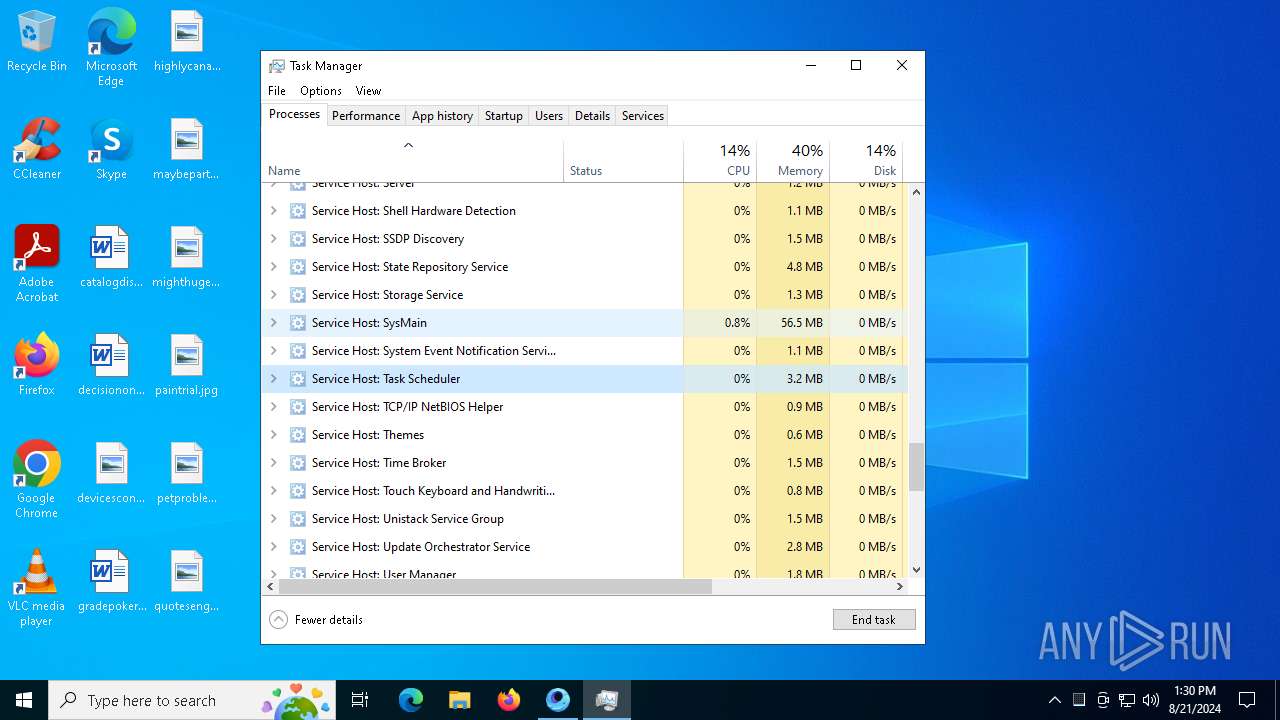
Task: Switch to the Performance tab
Action: click(x=366, y=116)
